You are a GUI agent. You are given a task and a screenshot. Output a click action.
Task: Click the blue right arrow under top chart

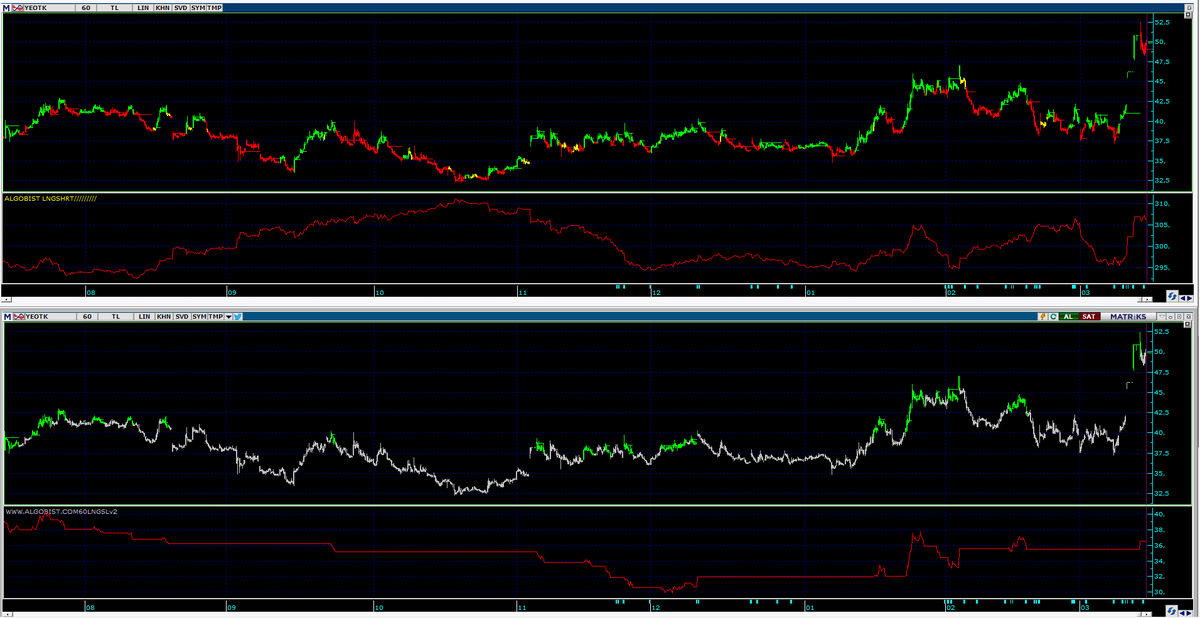pos(1190,298)
